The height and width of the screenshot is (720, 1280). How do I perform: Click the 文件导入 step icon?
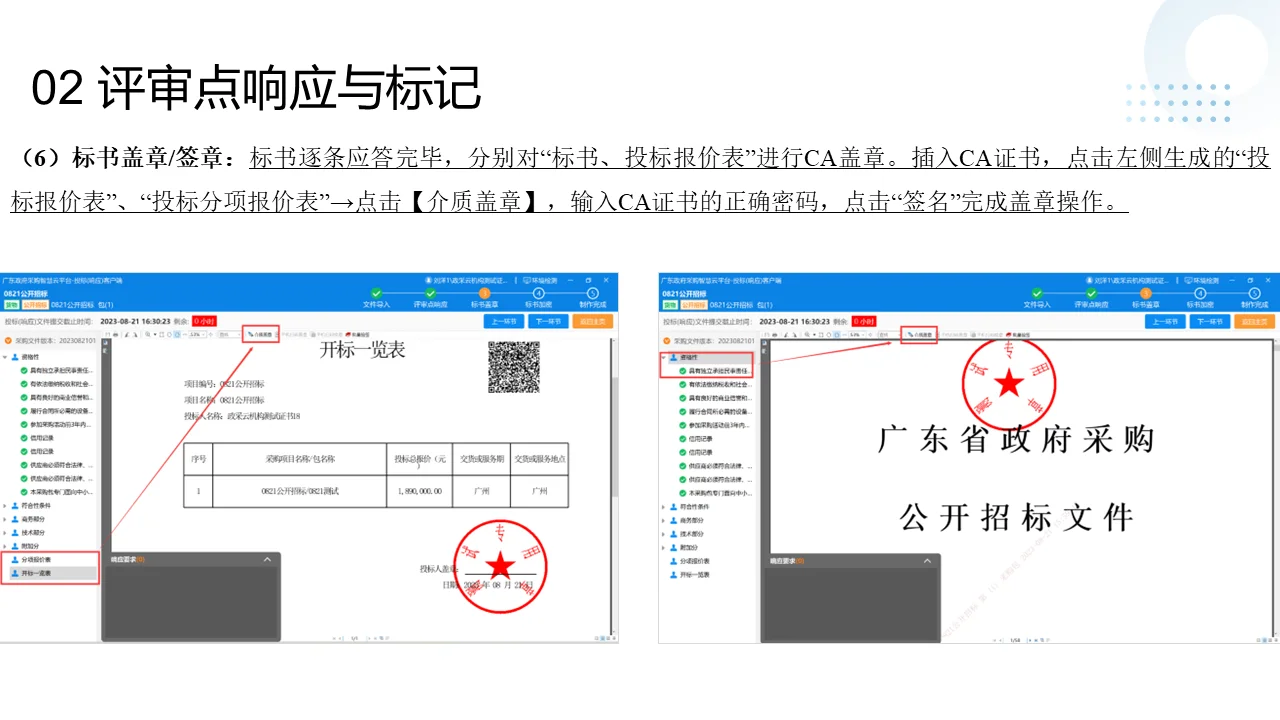[375, 294]
